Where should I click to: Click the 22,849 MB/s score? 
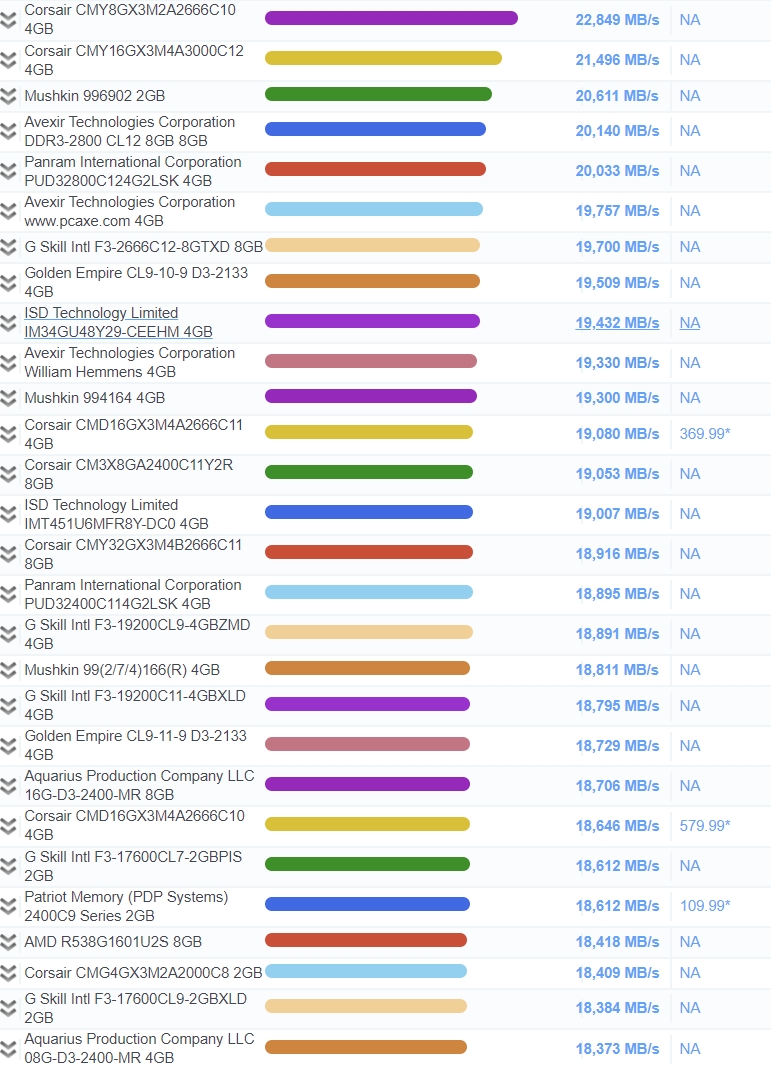click(x=617, y=20)
